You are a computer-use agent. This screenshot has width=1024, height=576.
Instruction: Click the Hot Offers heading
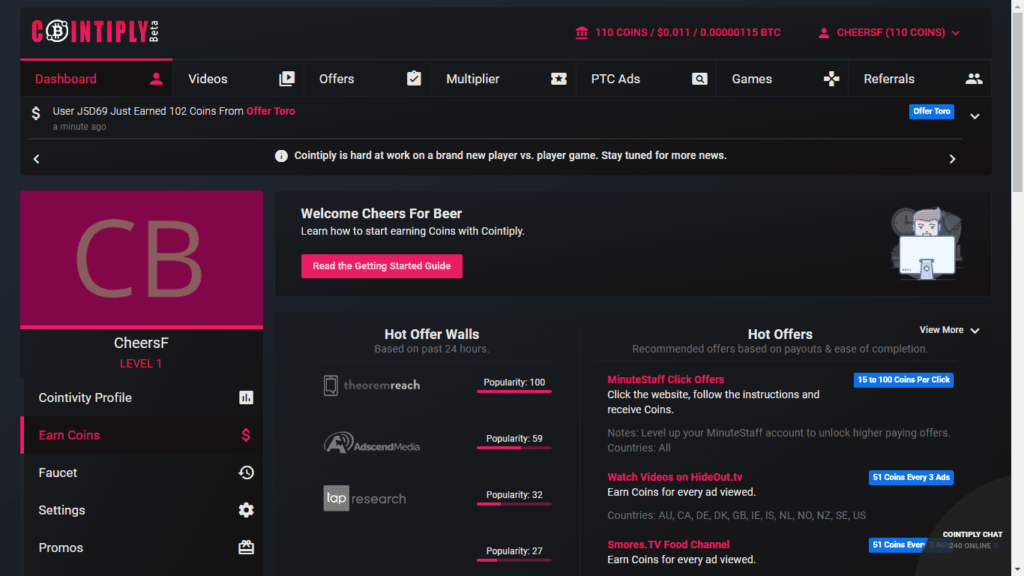(780, 334)
